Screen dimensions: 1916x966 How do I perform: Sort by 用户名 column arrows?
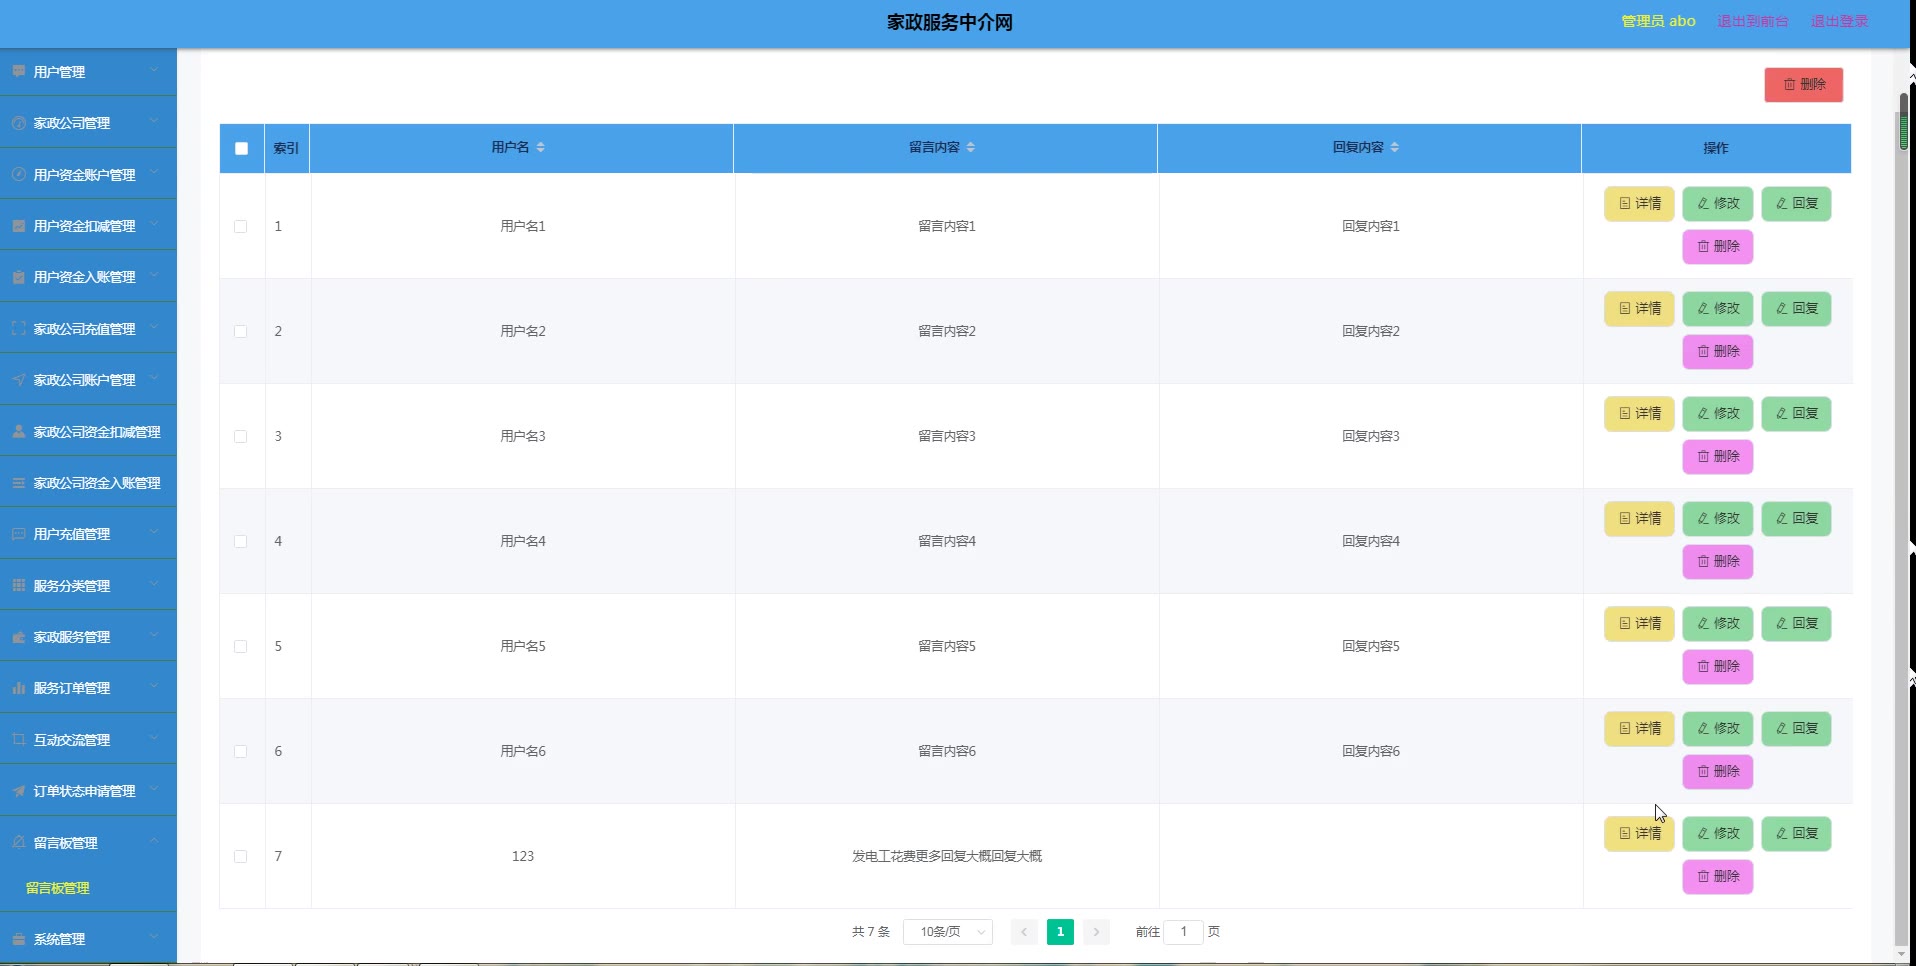click(541, 147)
